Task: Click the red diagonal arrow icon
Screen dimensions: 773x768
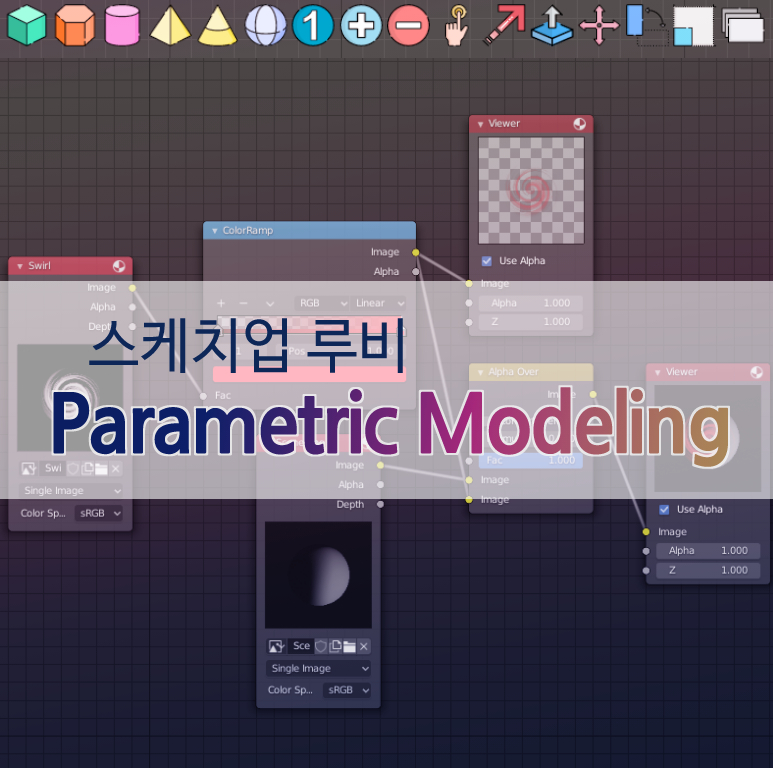Action: 504,25
